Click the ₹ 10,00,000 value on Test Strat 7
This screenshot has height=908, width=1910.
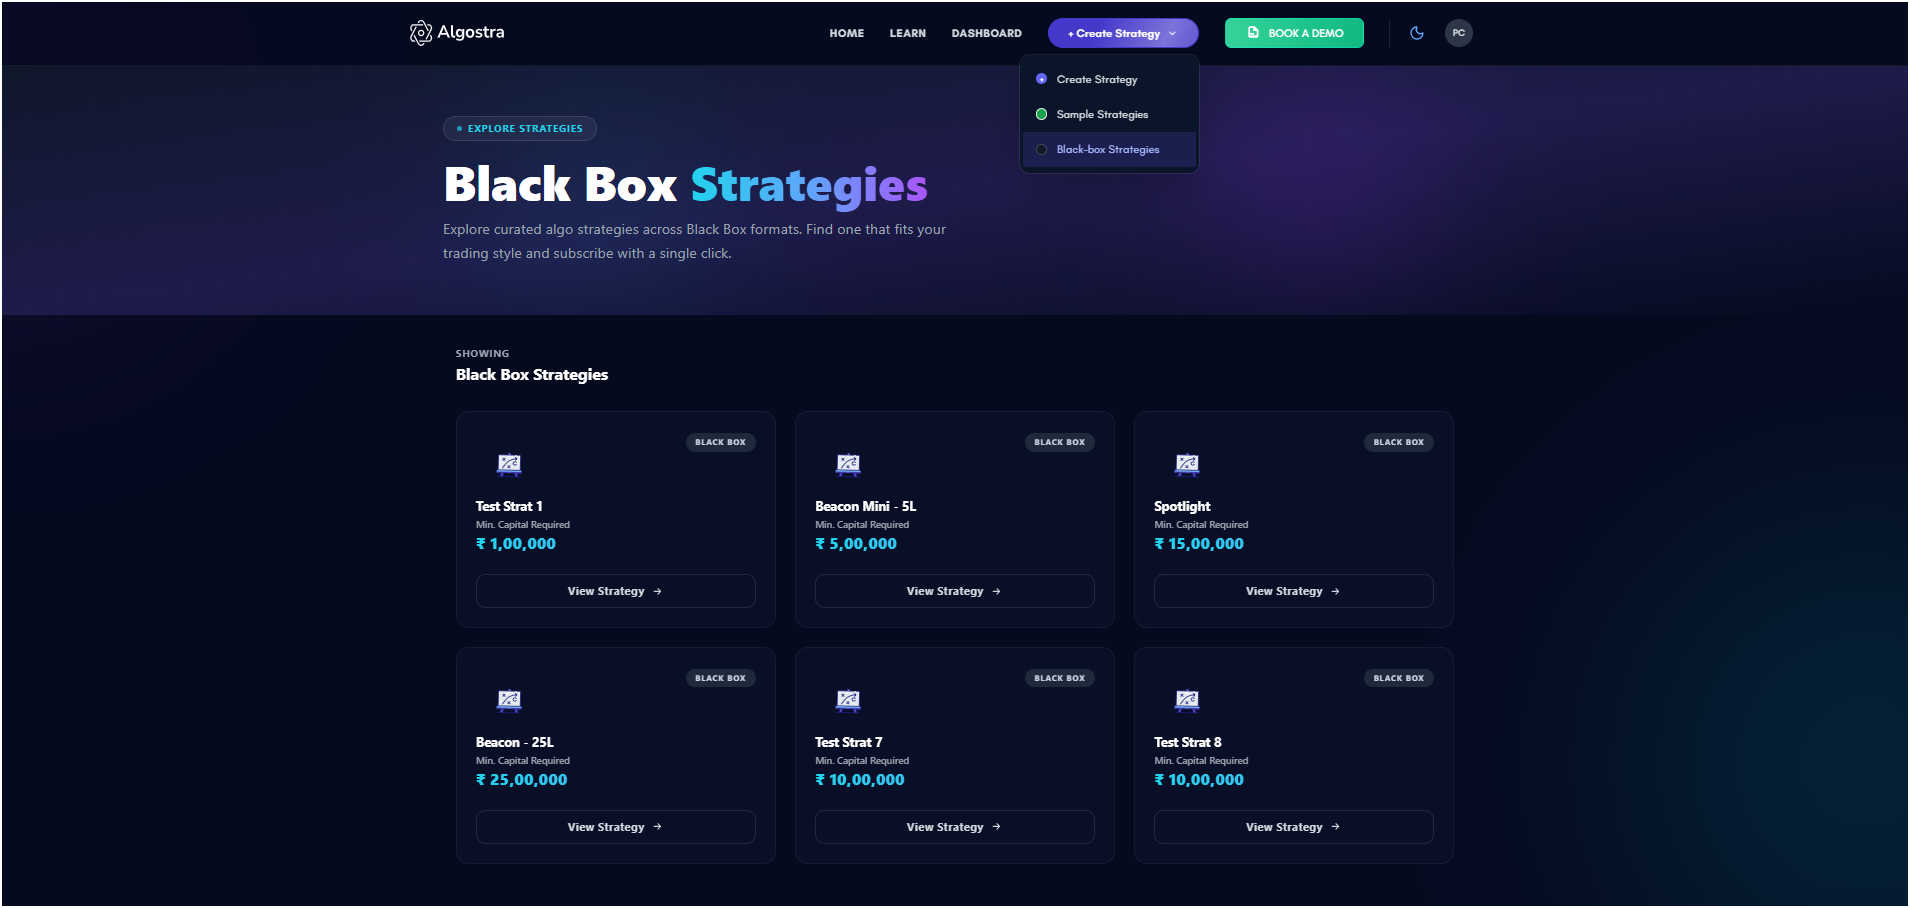click(x=860, y=780)
